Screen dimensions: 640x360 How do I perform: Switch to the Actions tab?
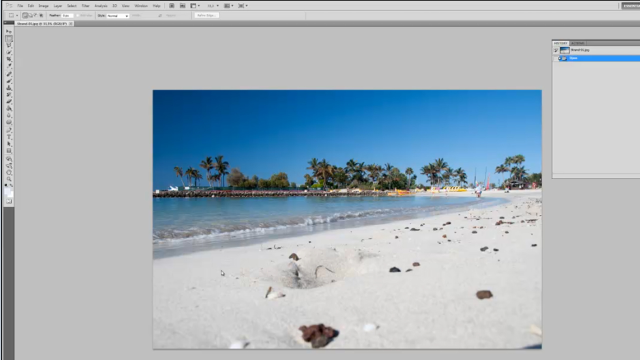[578, 43]
